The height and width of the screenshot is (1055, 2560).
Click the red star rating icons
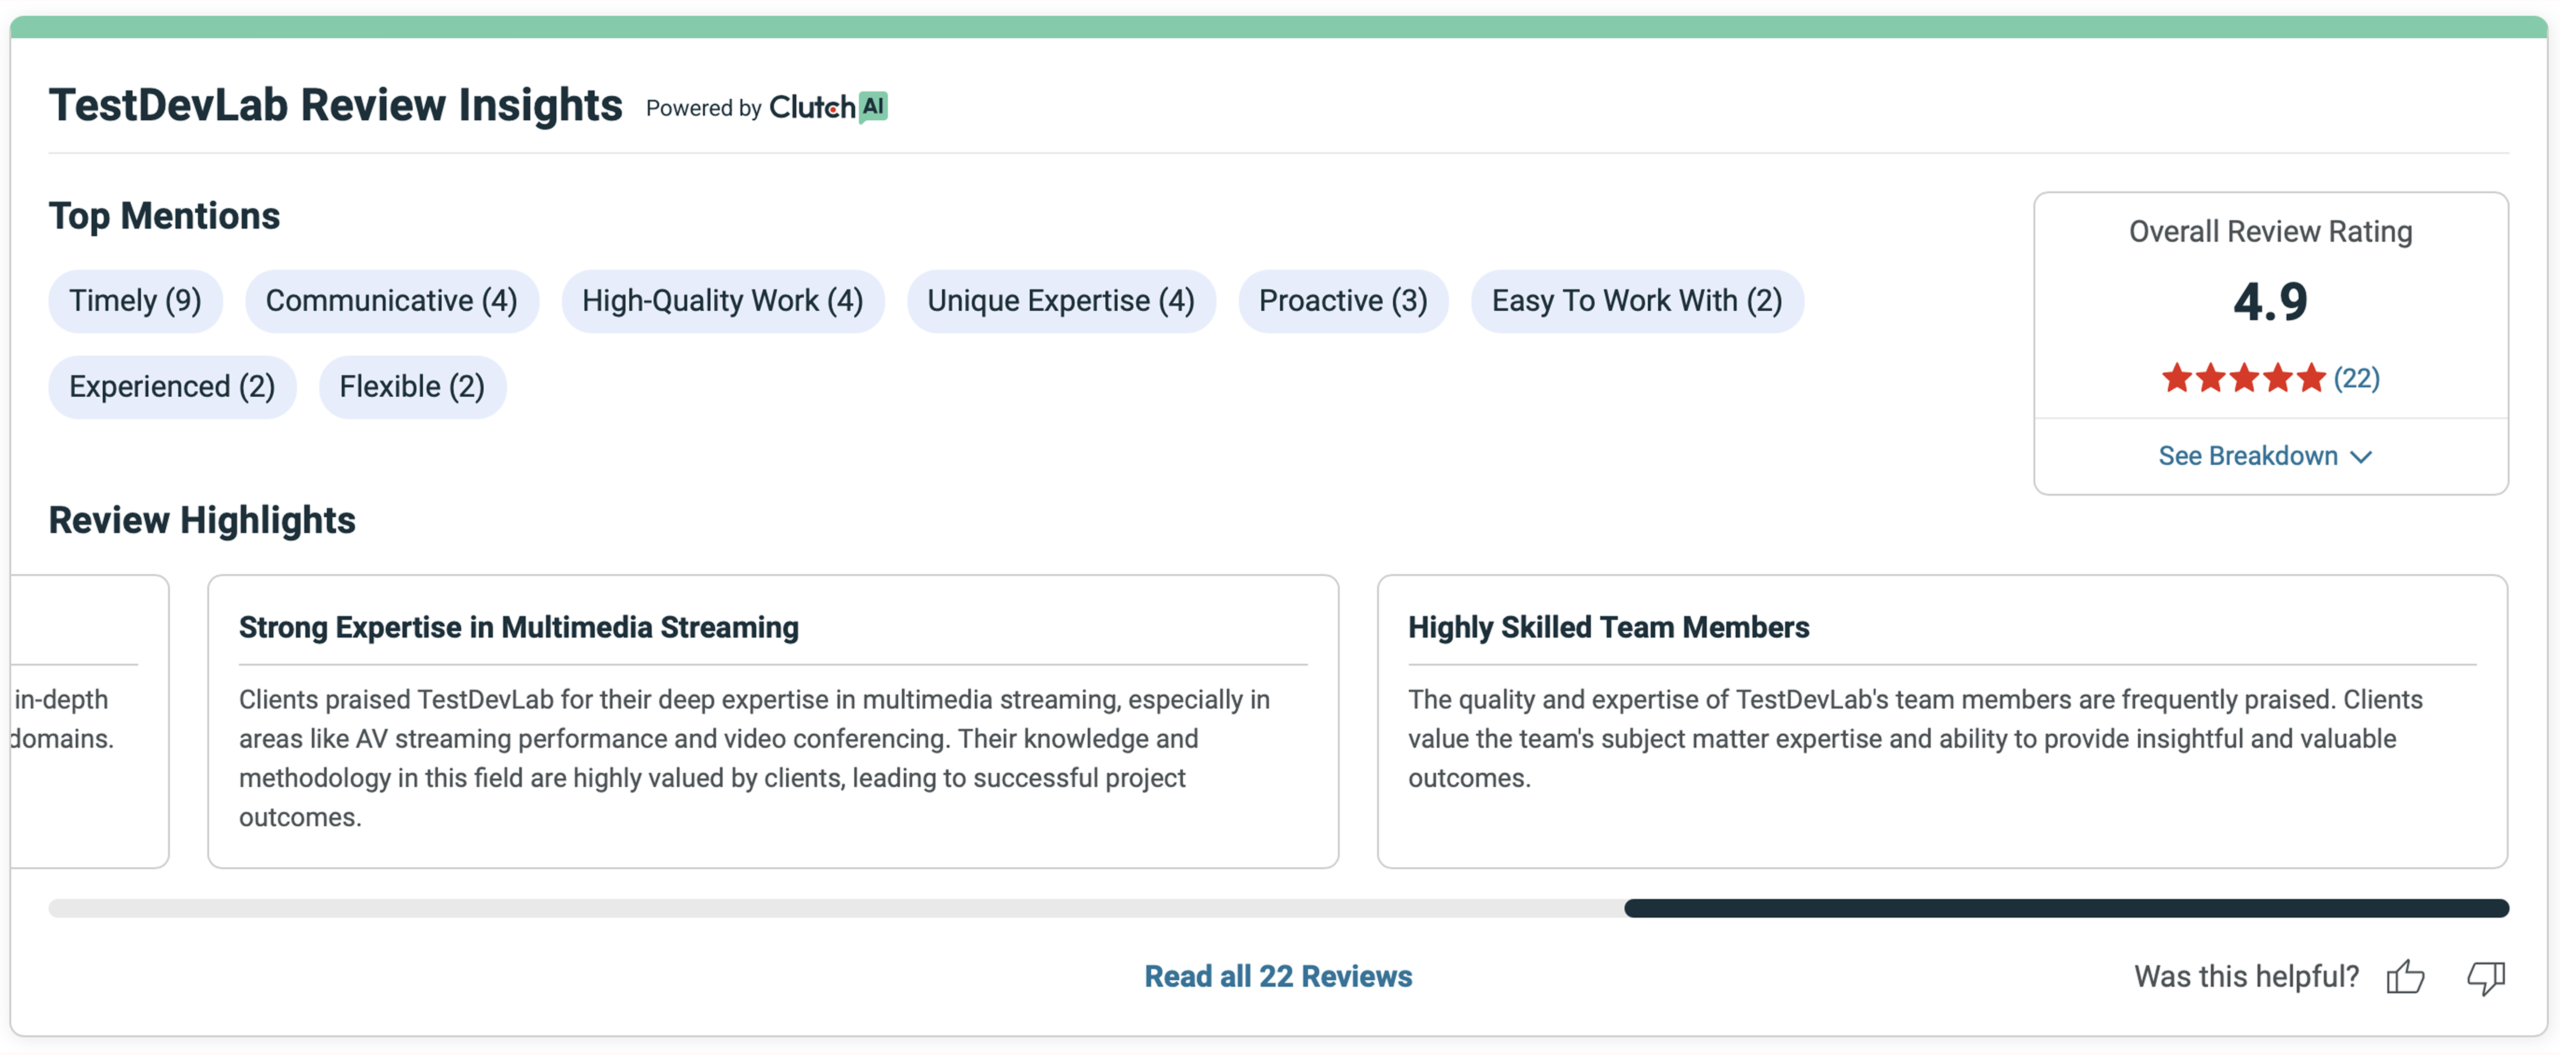tap(2243, 378)
